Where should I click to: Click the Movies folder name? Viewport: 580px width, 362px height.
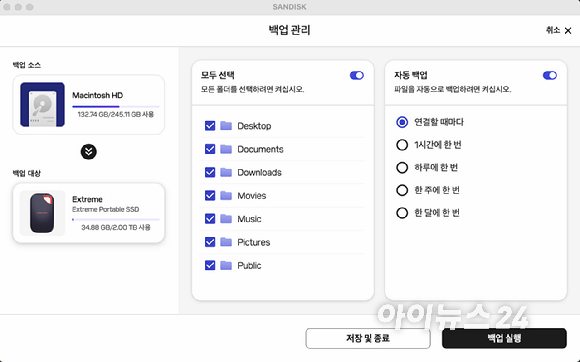click(x=252, y=196)
